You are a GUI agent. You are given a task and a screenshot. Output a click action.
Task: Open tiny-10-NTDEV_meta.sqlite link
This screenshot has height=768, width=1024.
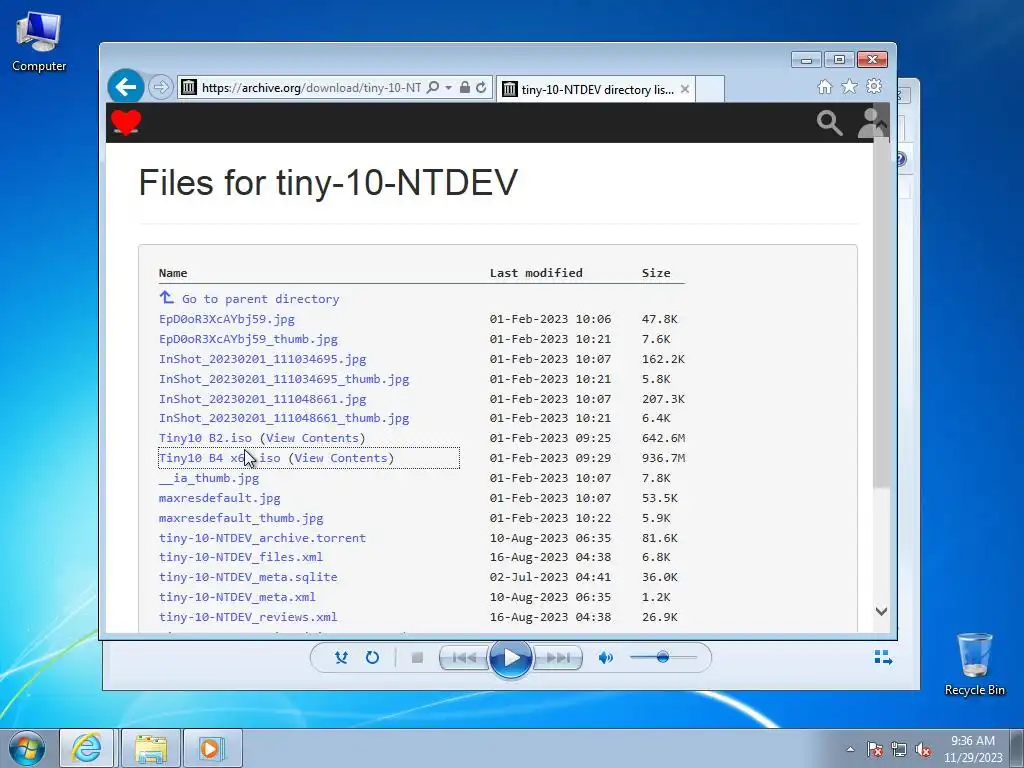(248, 577)
